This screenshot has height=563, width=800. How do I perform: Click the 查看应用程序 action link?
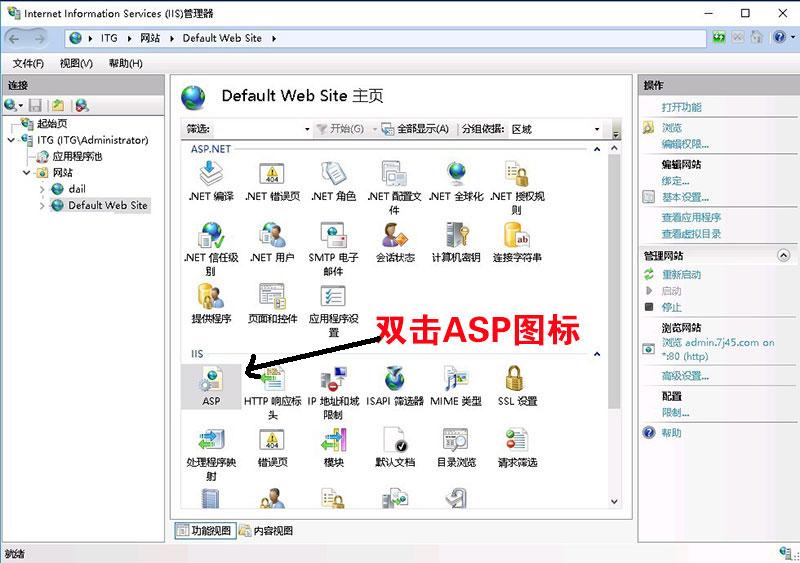pos(691,218)
